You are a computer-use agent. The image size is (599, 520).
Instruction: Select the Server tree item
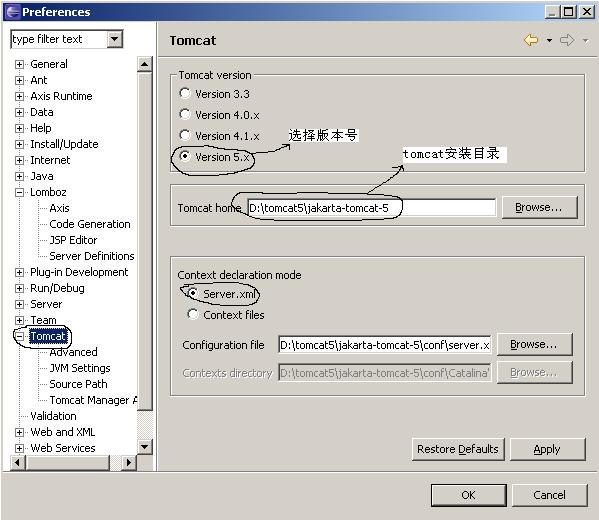pyautogui.click(x=46, y=304)
